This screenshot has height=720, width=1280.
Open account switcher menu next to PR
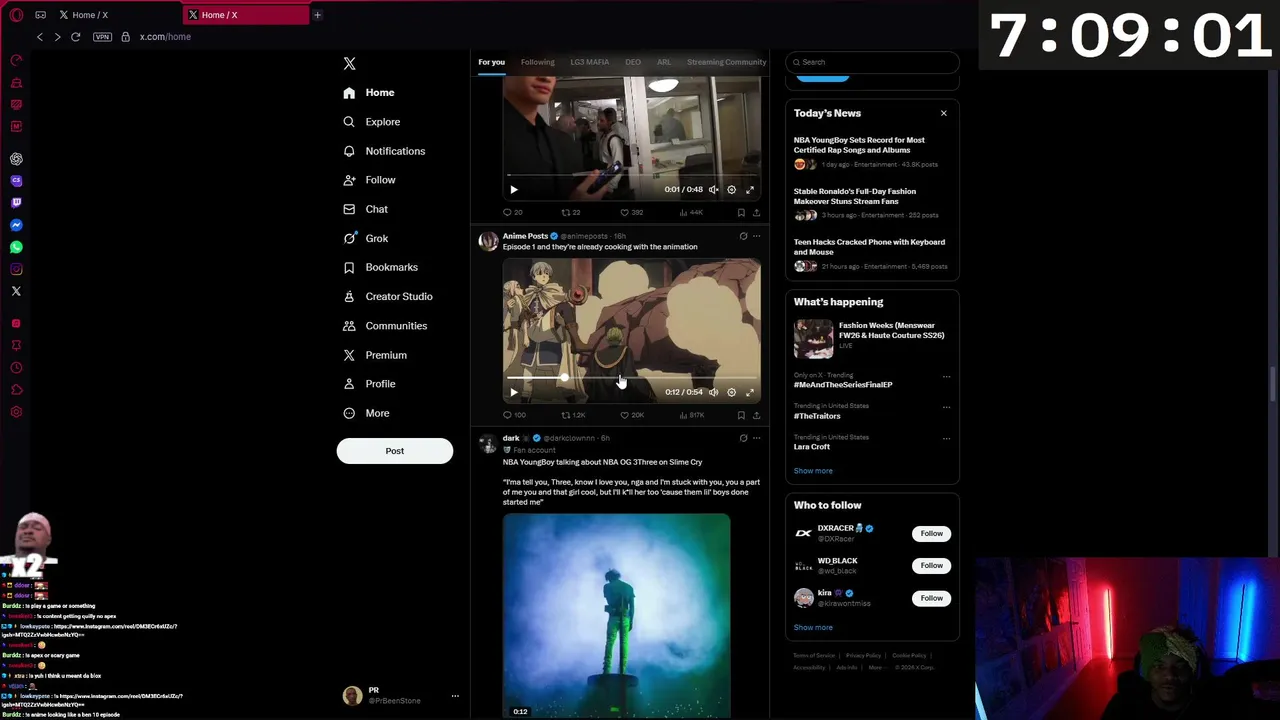pyautogui.click(x=455, y=696)
